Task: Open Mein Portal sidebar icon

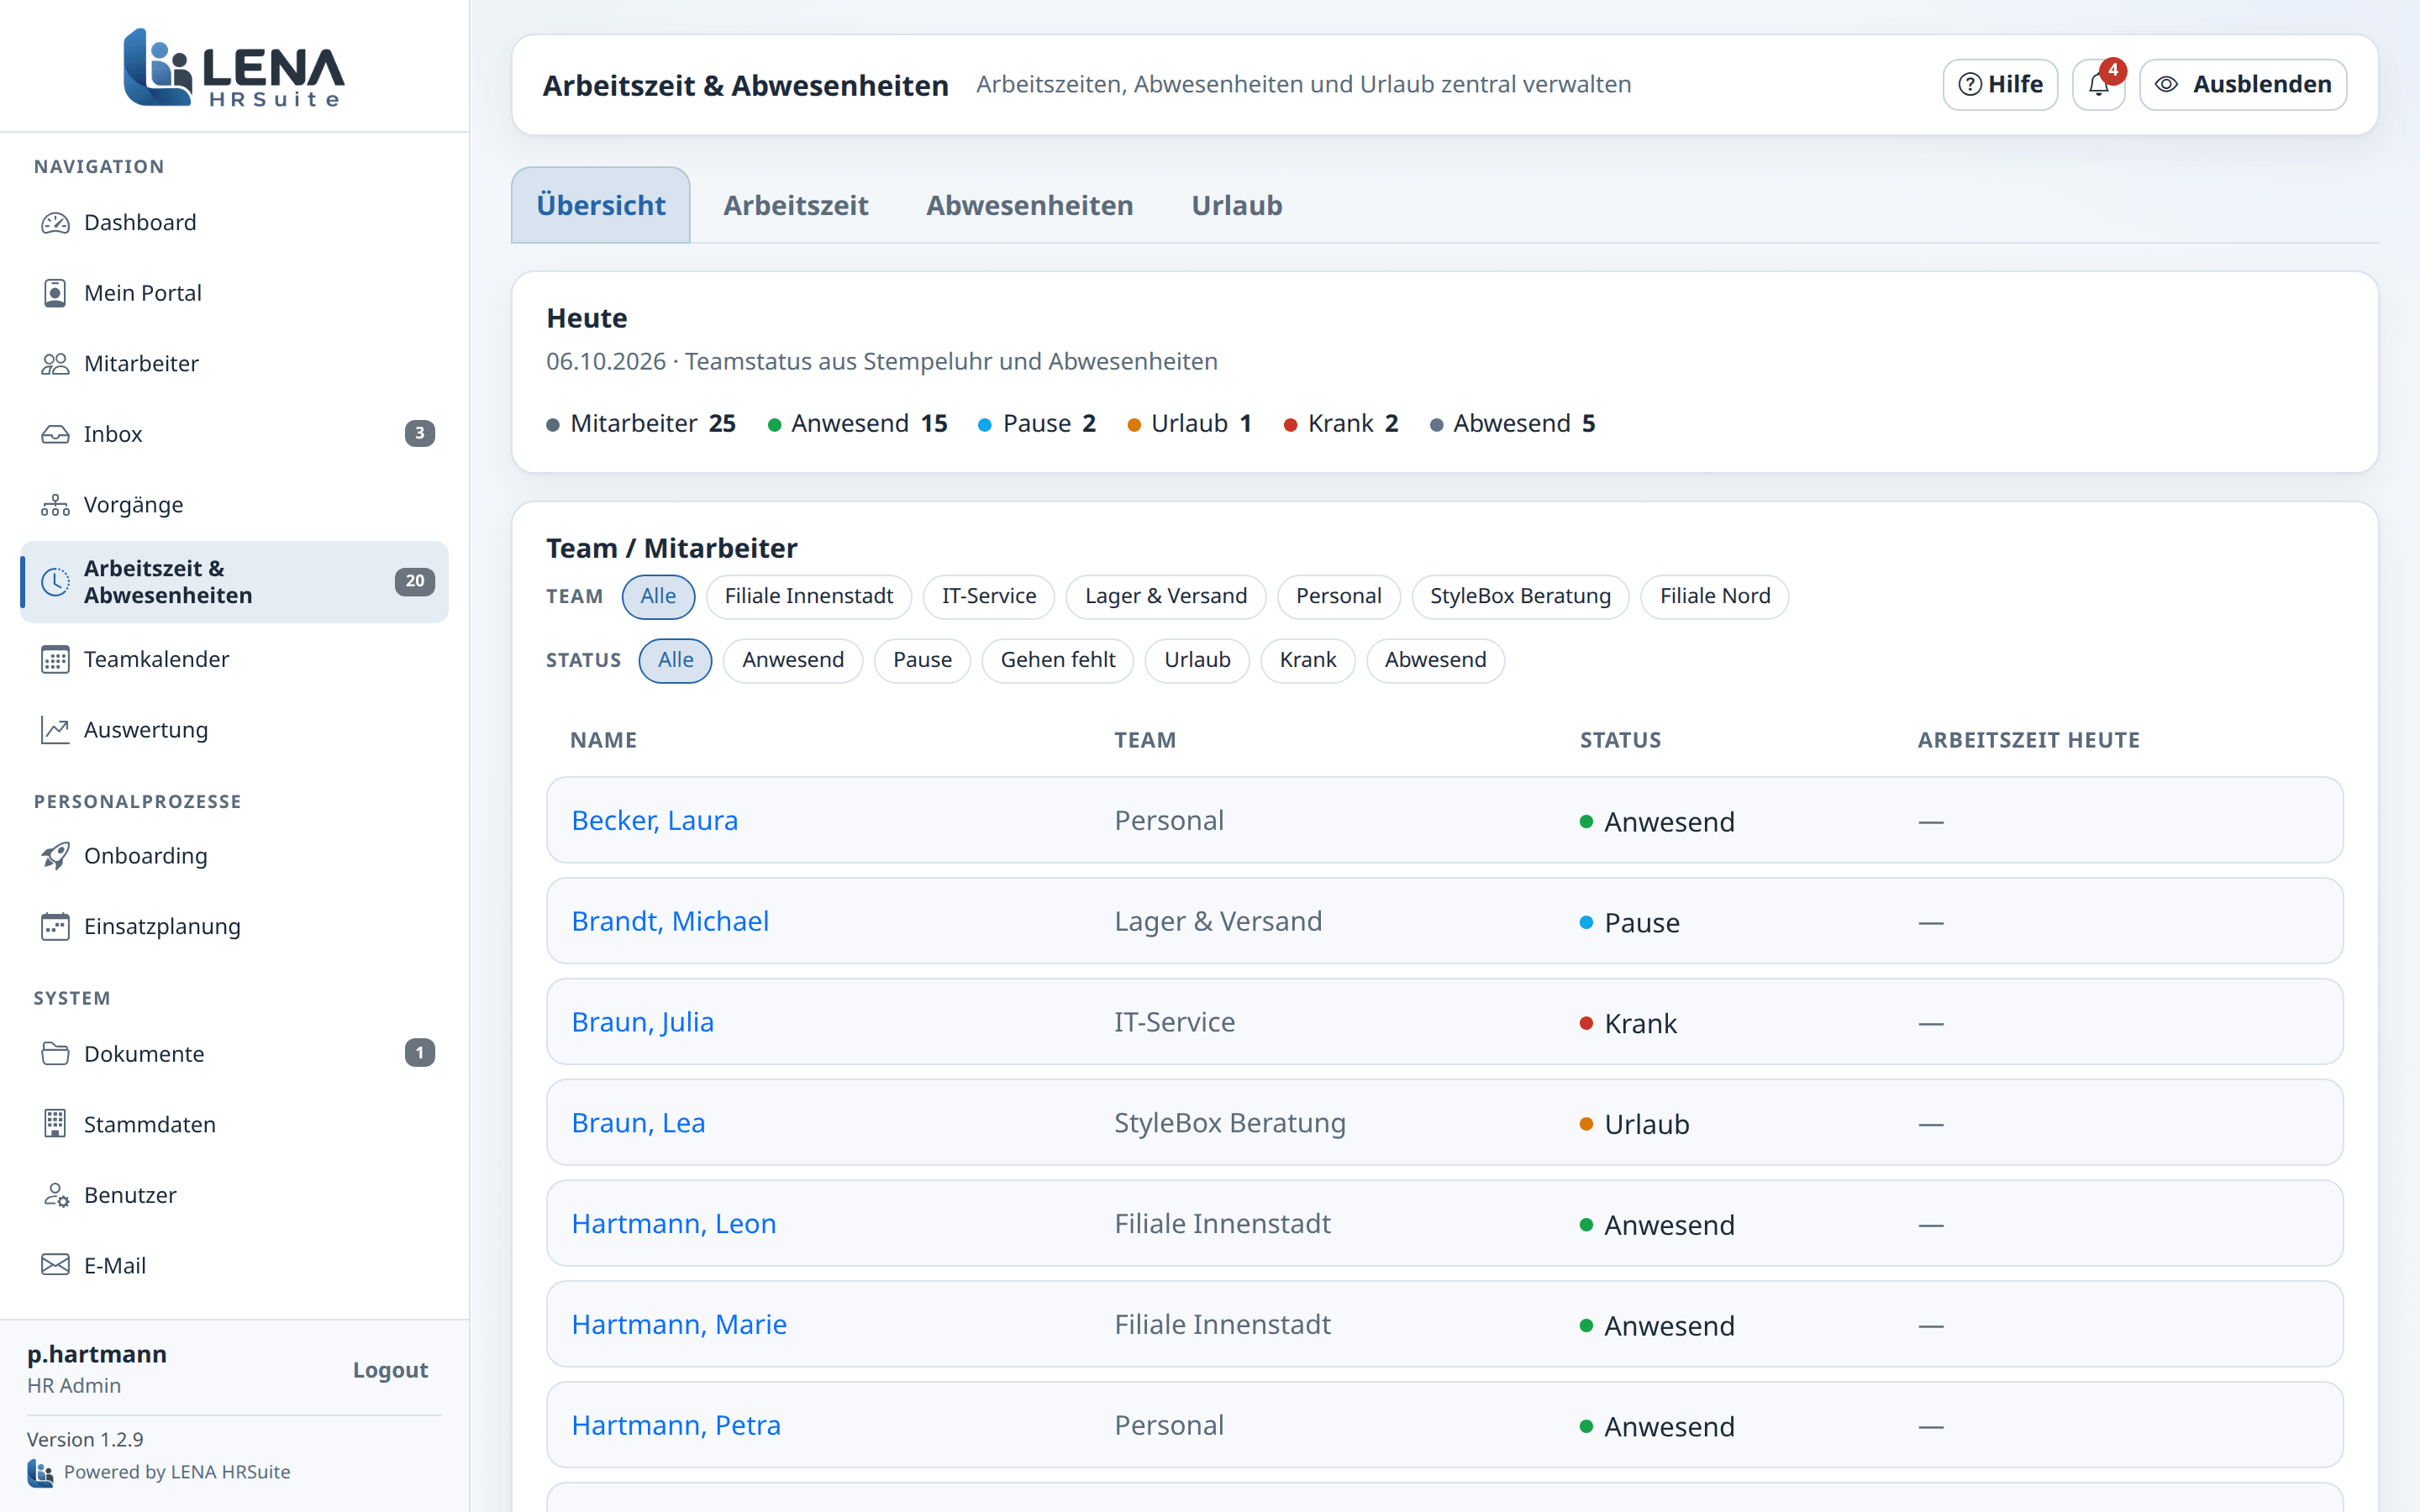Action: (x=55, y=293)
